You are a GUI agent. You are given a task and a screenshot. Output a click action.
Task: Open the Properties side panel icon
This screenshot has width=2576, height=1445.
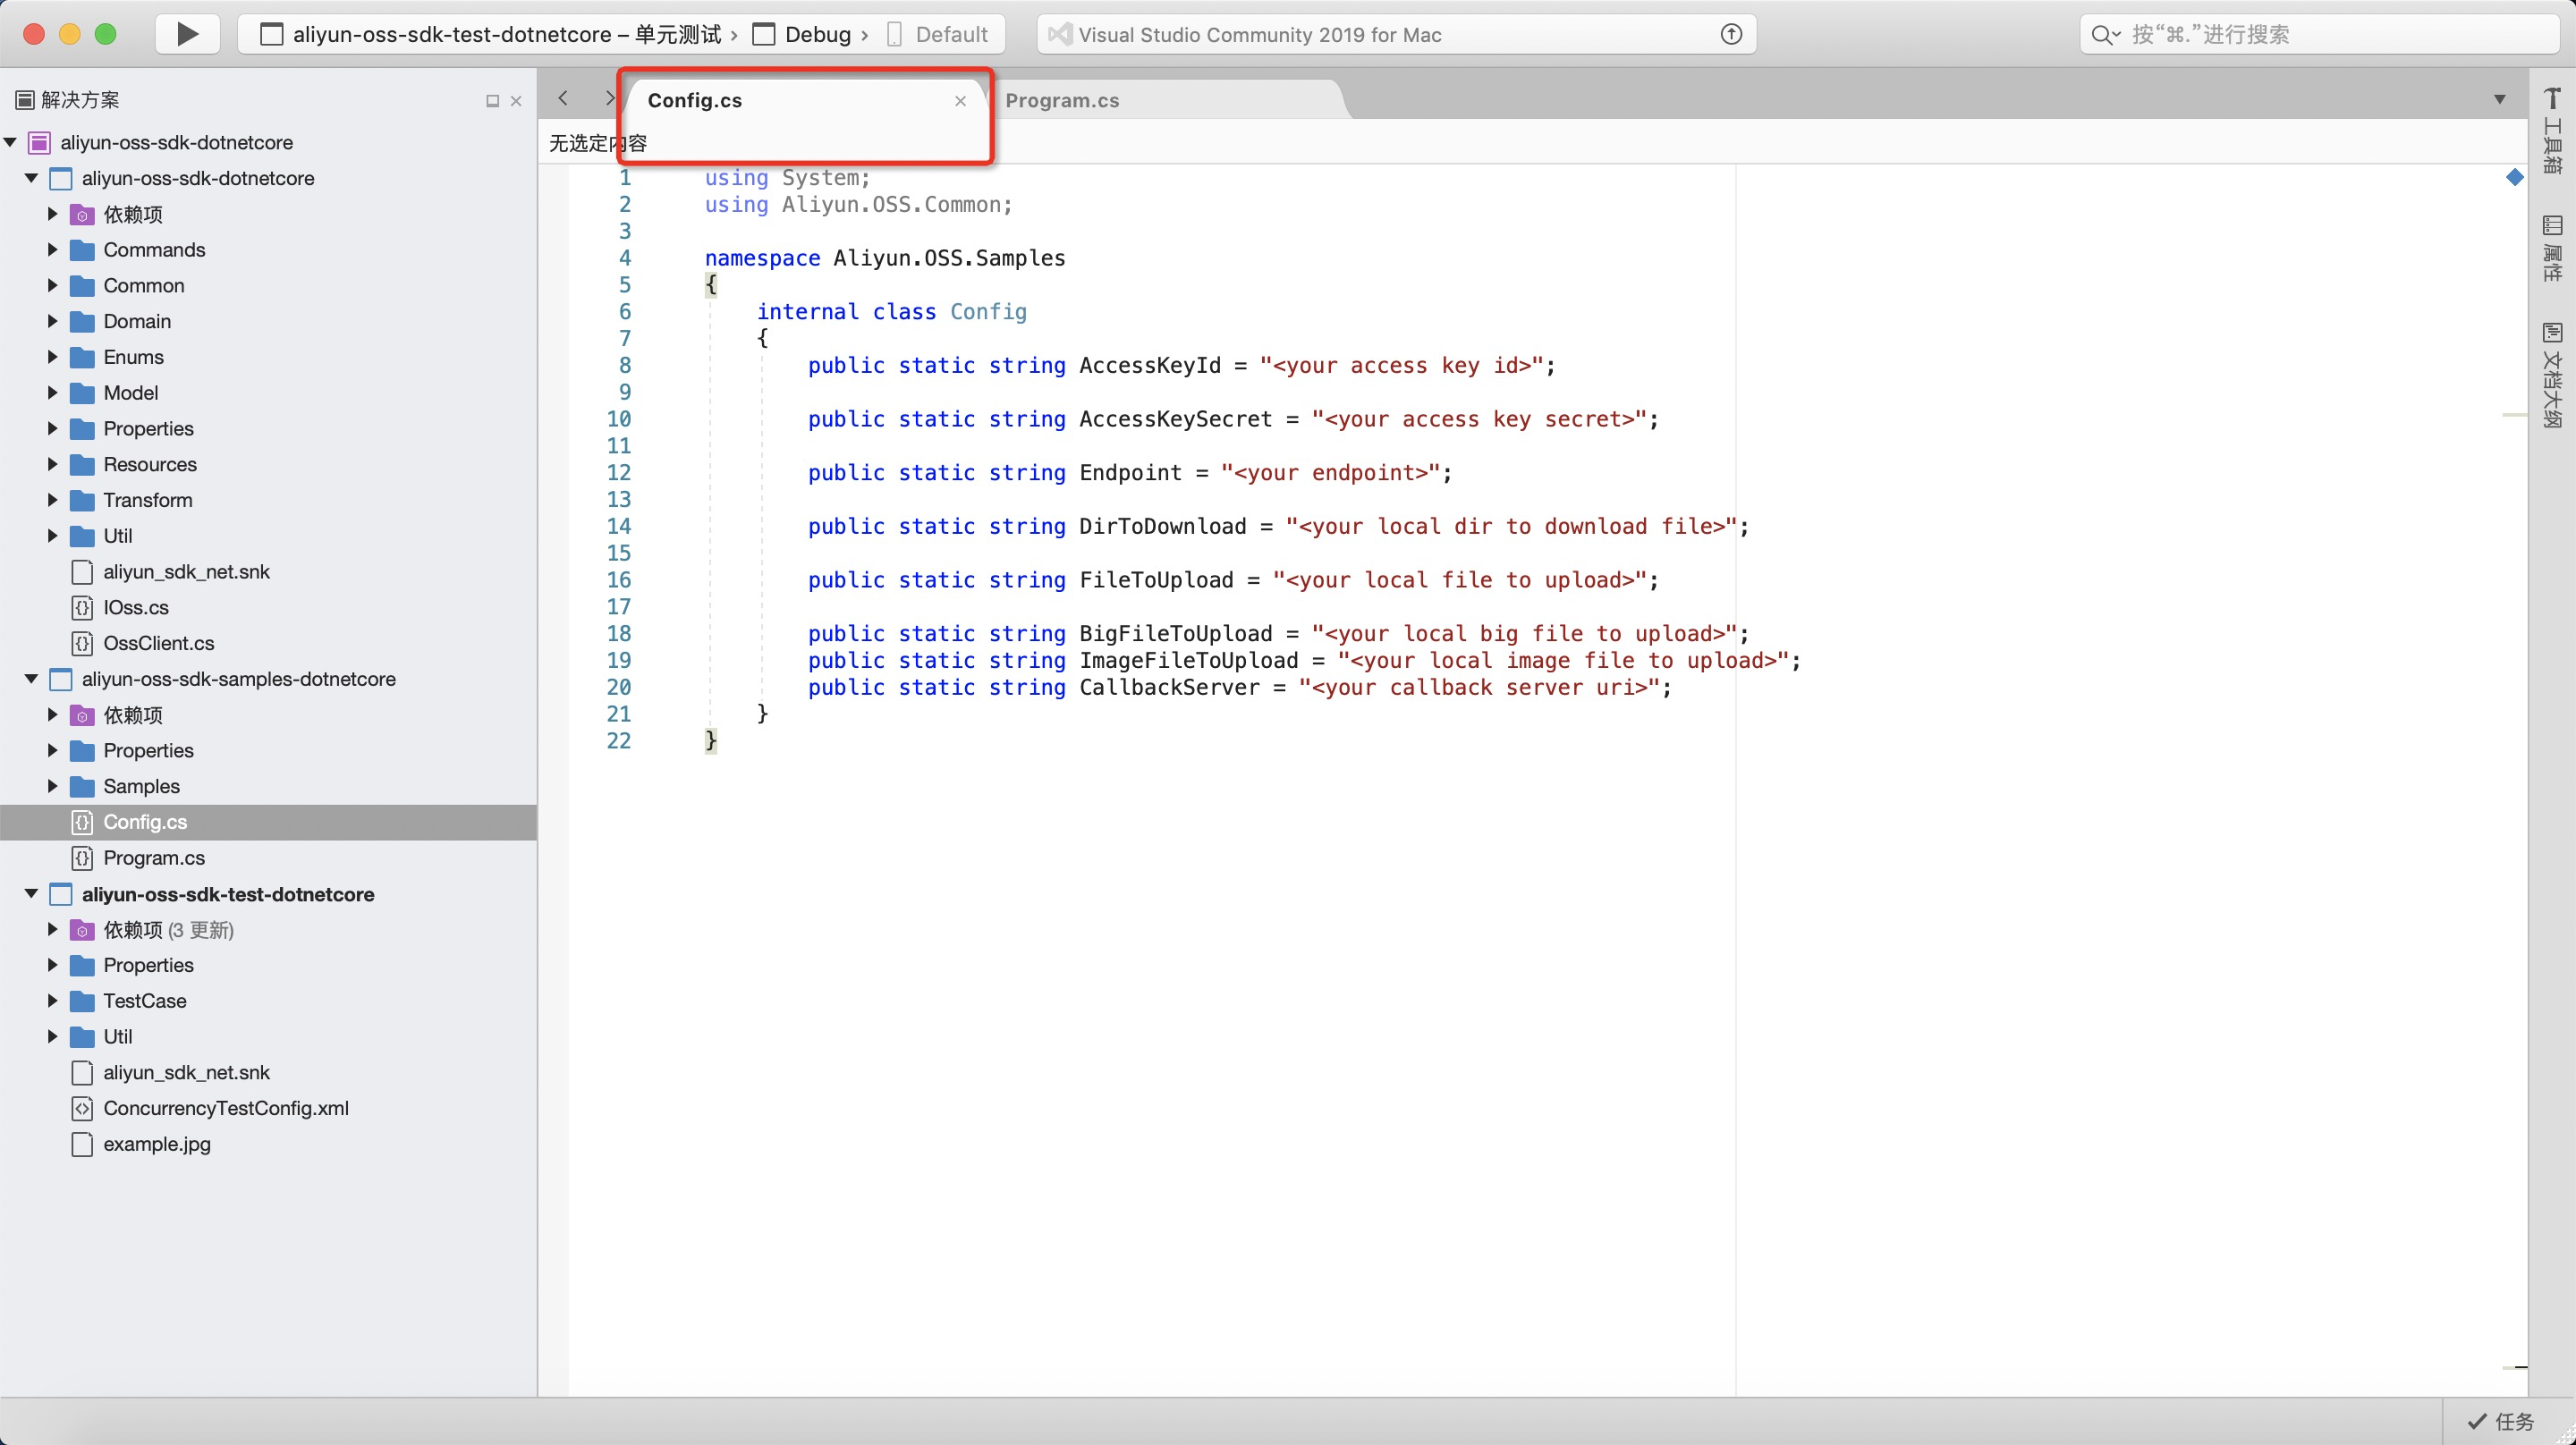click(x=2552, y=248)
